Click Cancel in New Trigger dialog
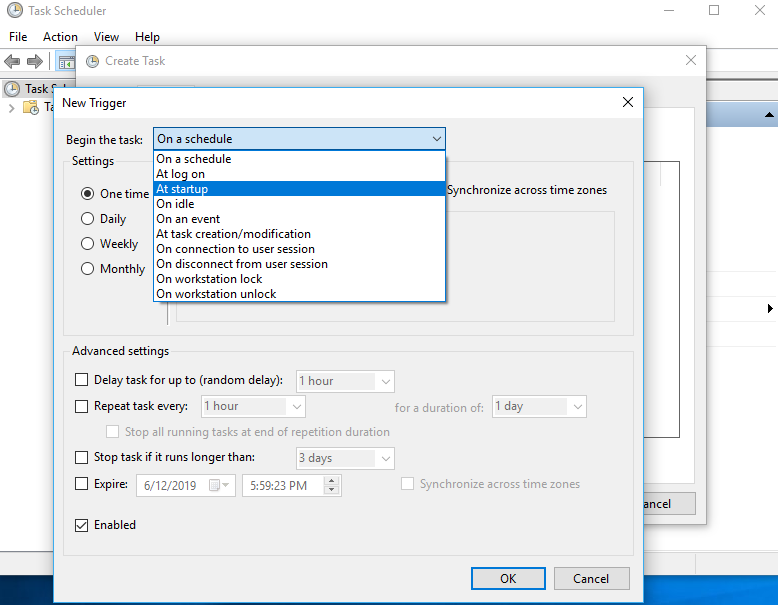The width and height of the screenshot is (778, 605). click(591, 579)
